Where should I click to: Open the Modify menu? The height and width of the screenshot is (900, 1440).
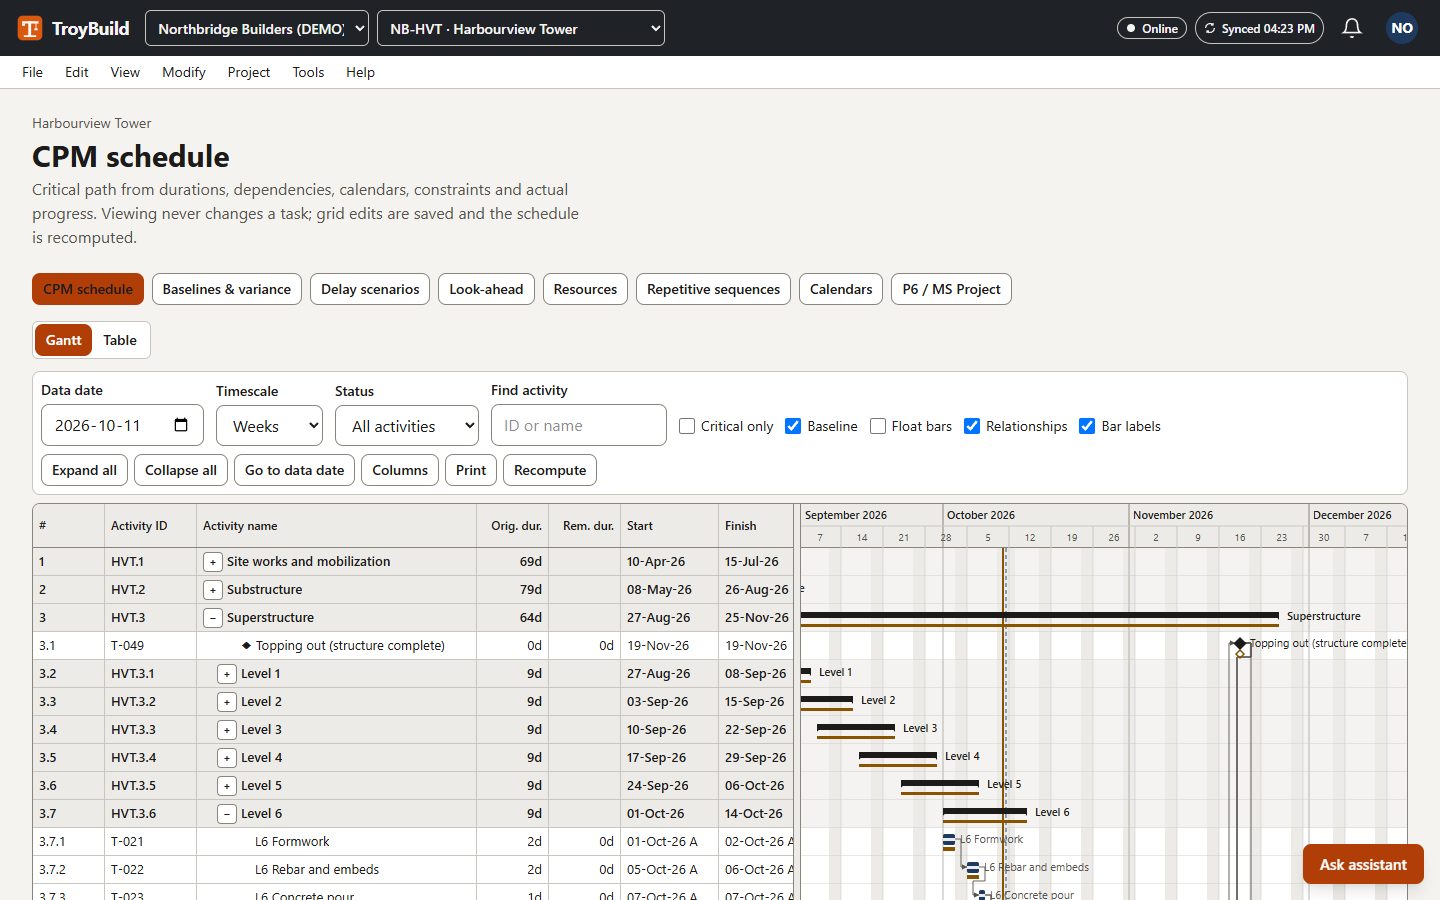(184, 72)
